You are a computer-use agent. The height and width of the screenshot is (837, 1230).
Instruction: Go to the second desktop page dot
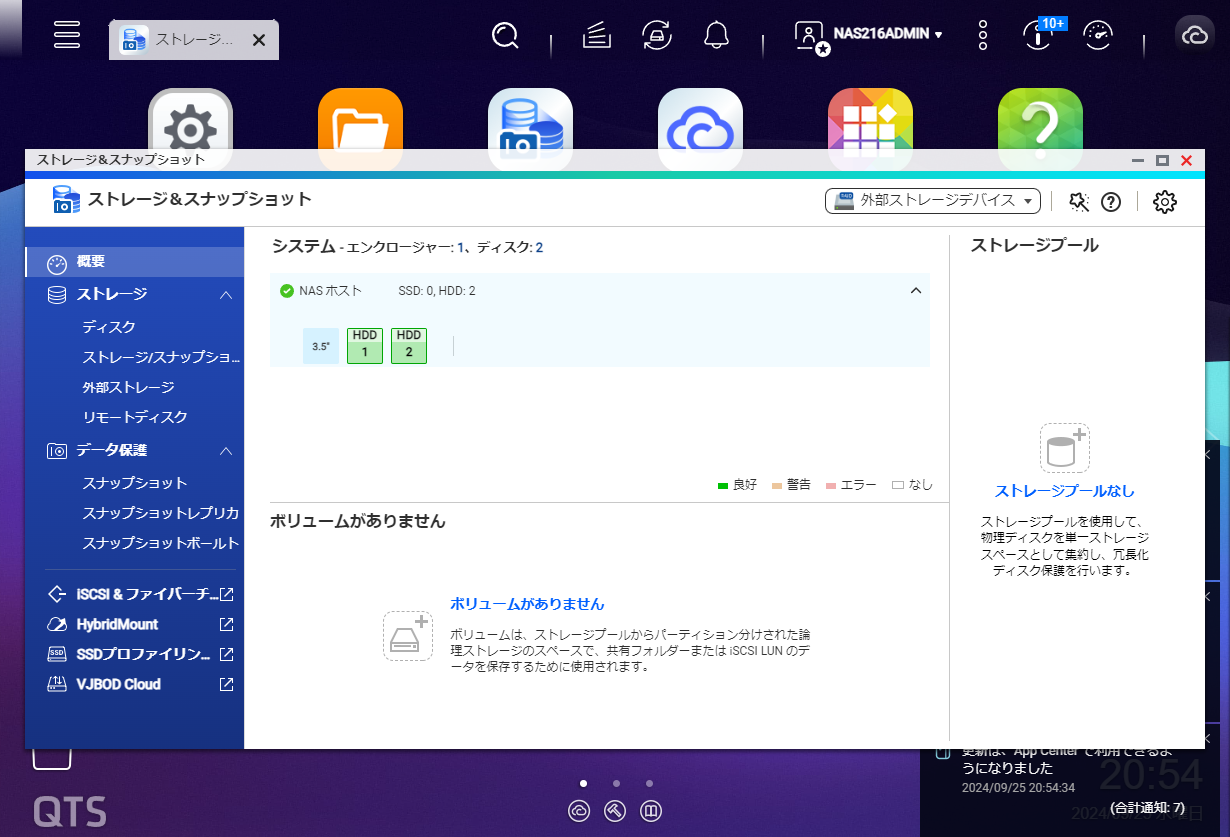(x=617, y=784)
